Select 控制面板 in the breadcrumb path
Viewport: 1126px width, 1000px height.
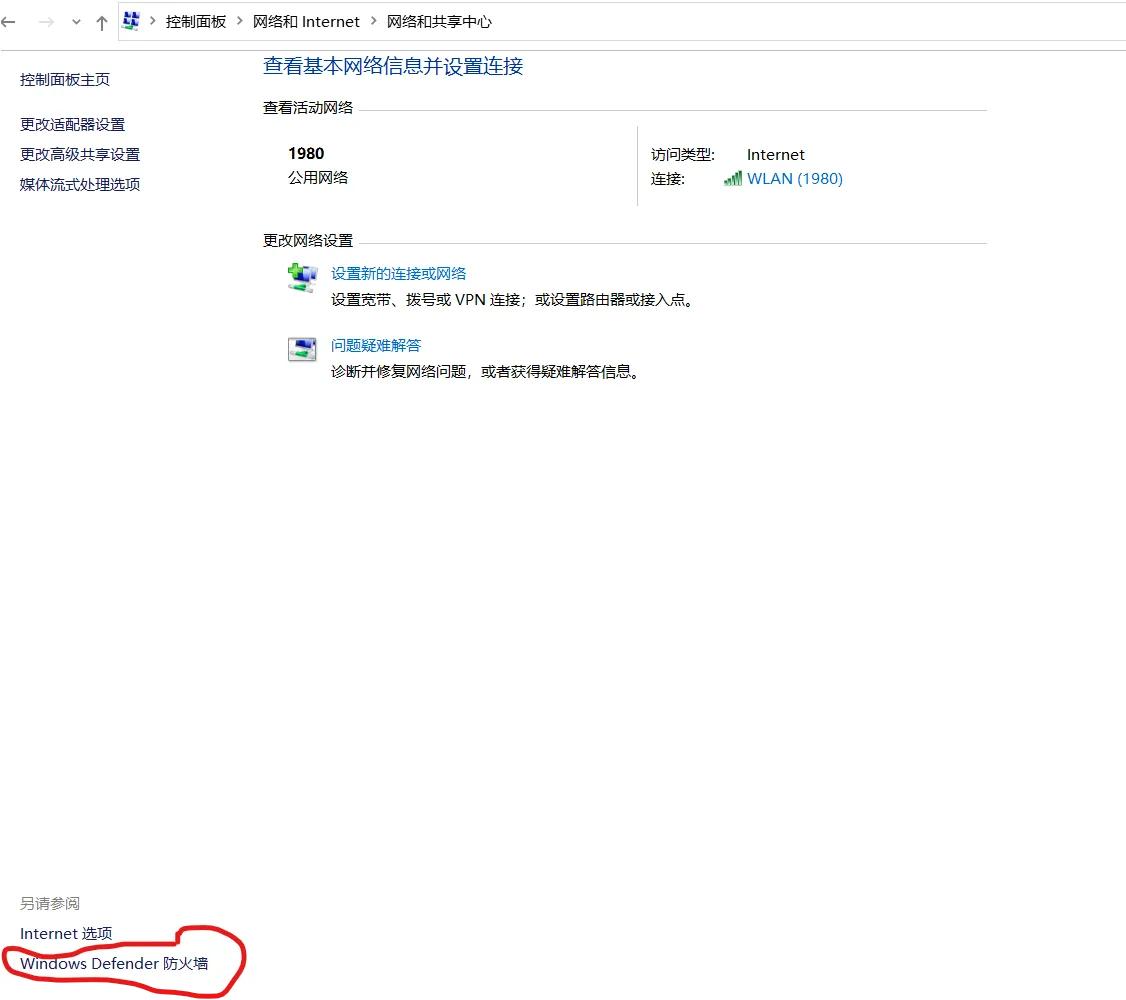196,21
